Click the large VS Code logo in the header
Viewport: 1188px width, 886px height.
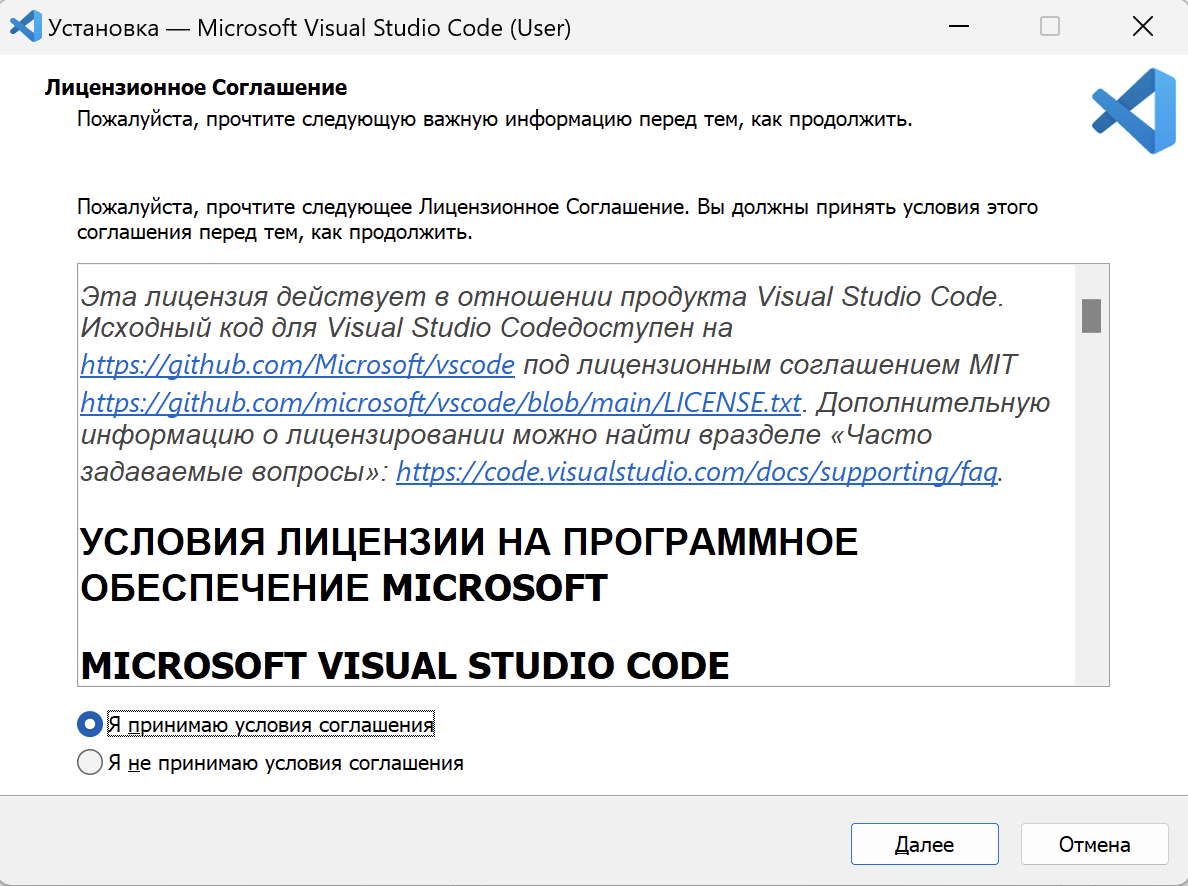point(1133,111)
